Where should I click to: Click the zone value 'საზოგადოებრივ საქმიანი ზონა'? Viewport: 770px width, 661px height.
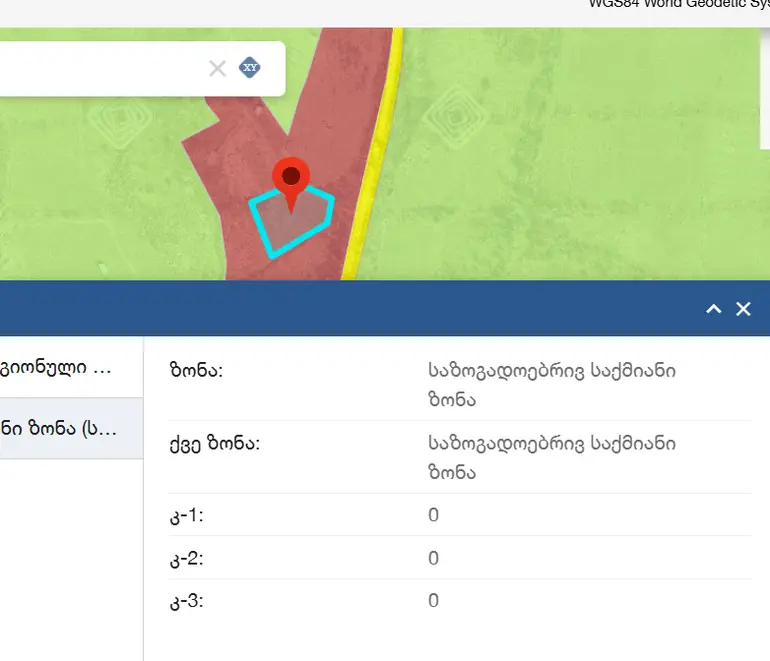click(x=551, y=385)
